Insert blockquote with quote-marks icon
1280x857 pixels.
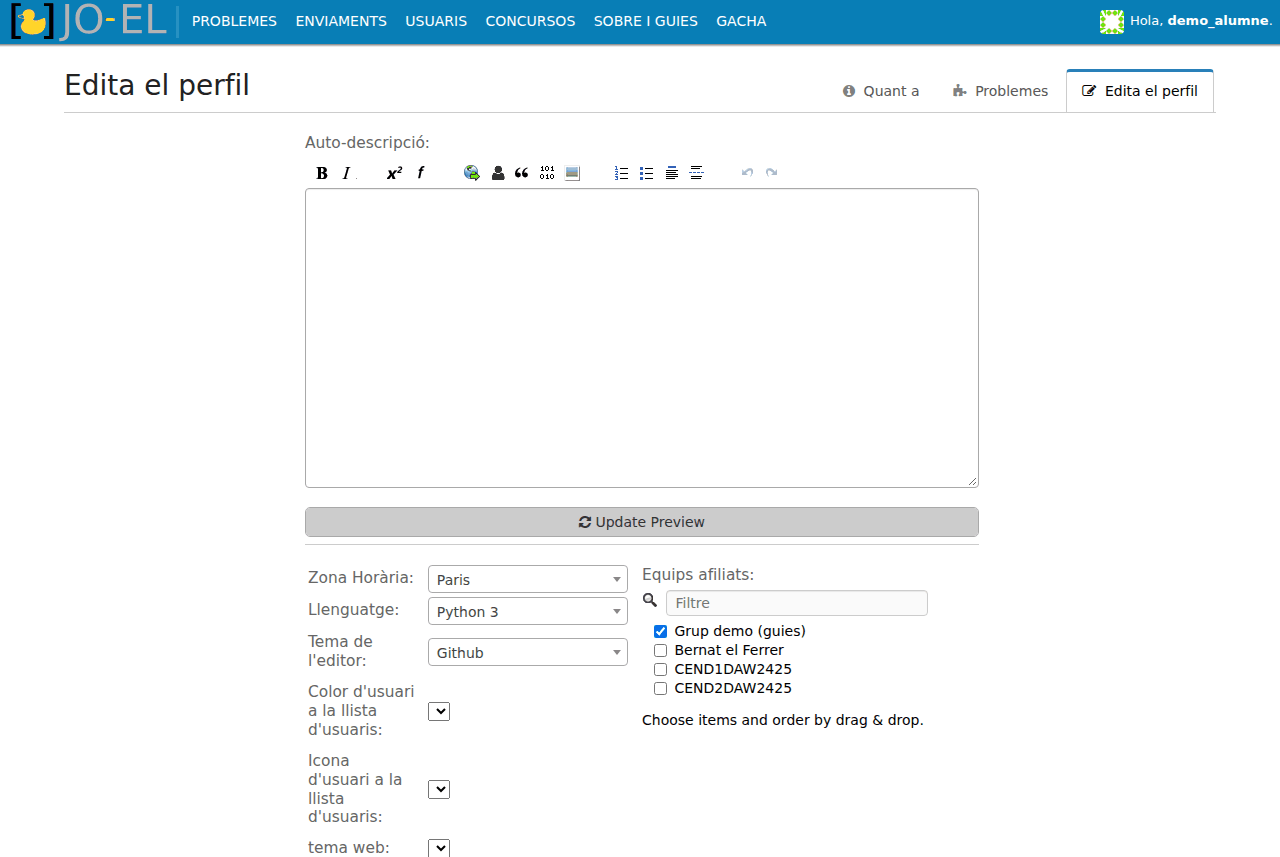point(522,173)
